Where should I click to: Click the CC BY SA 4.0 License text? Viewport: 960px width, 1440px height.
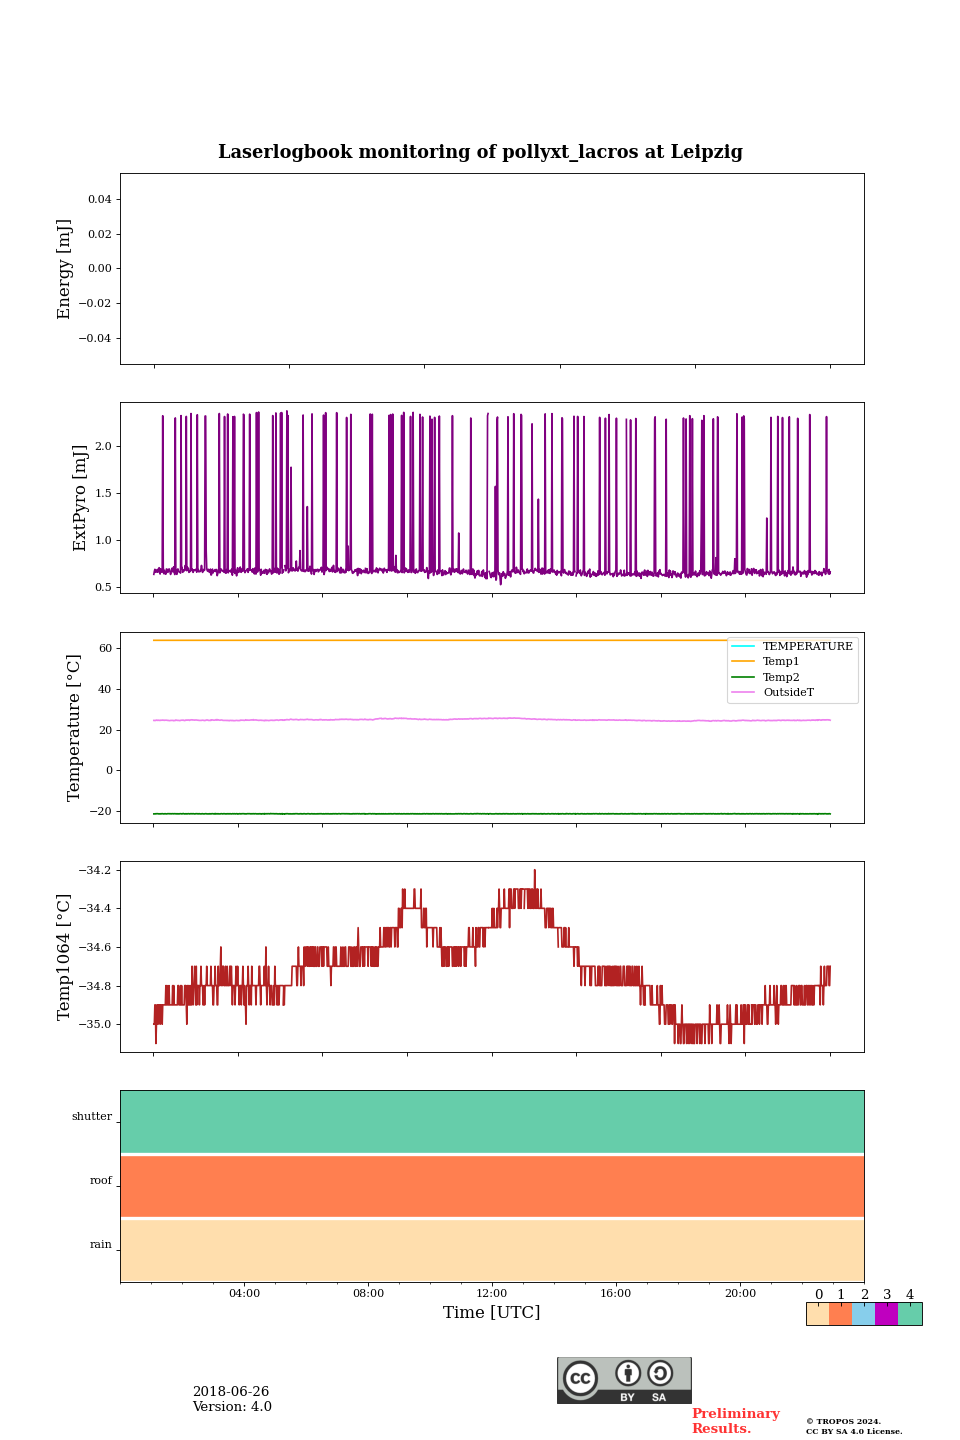tap(854, 1431)
